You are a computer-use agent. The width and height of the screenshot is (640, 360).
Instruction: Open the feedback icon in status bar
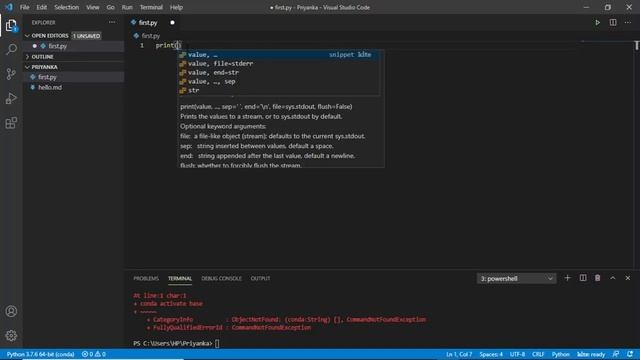[x=616, y=354]
